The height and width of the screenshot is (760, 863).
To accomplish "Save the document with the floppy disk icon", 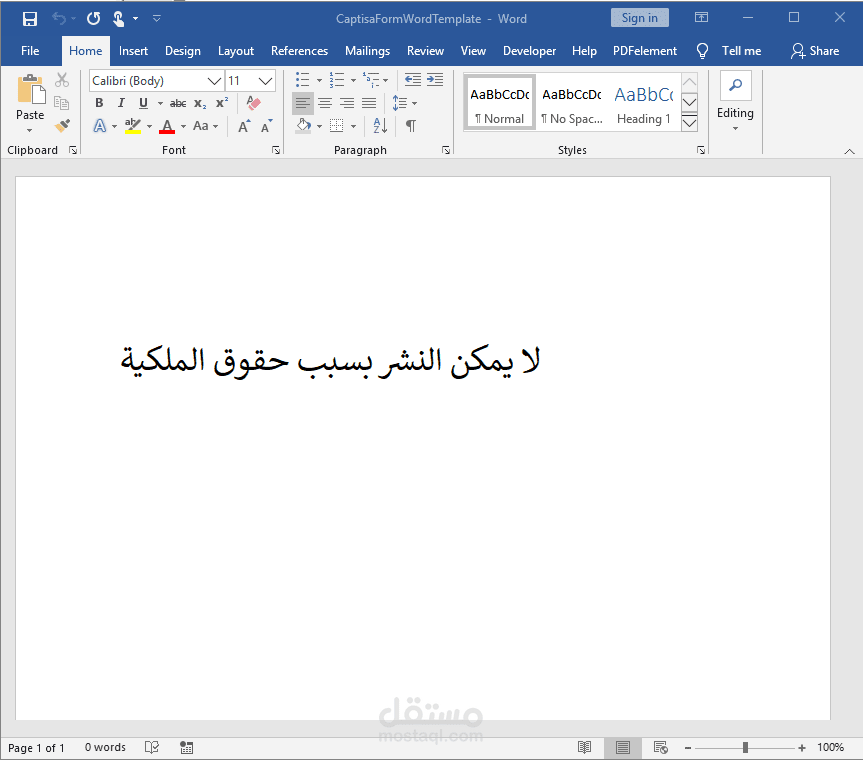I will pyautogui.click(x=30, y=19).
